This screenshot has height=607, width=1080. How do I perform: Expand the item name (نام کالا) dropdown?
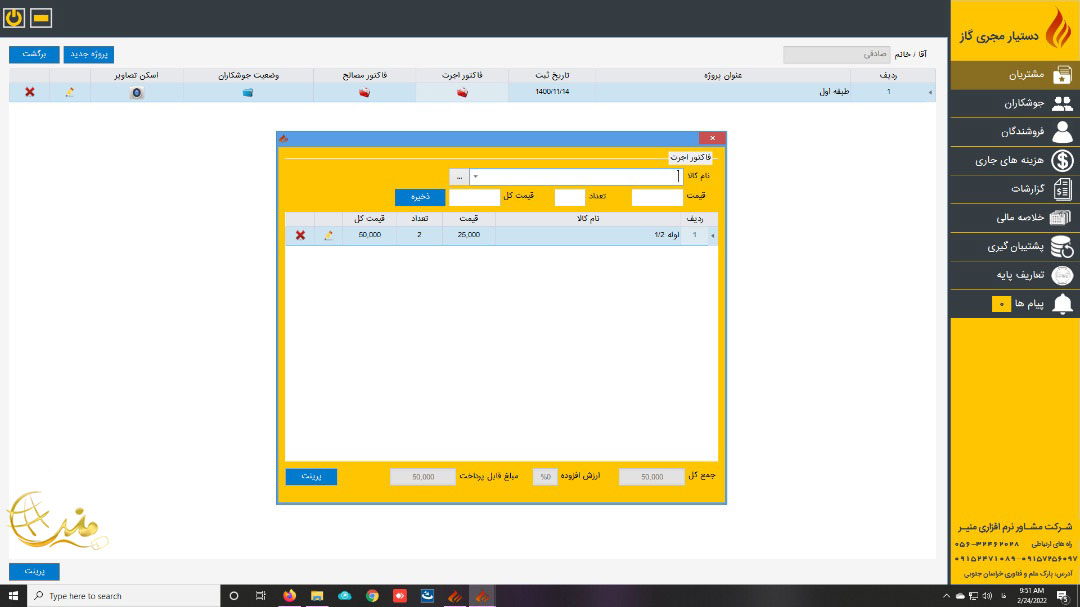(x=476, y=177)
